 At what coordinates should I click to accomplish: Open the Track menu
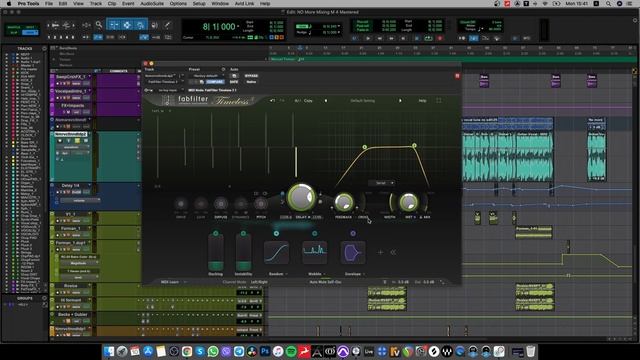96,4
